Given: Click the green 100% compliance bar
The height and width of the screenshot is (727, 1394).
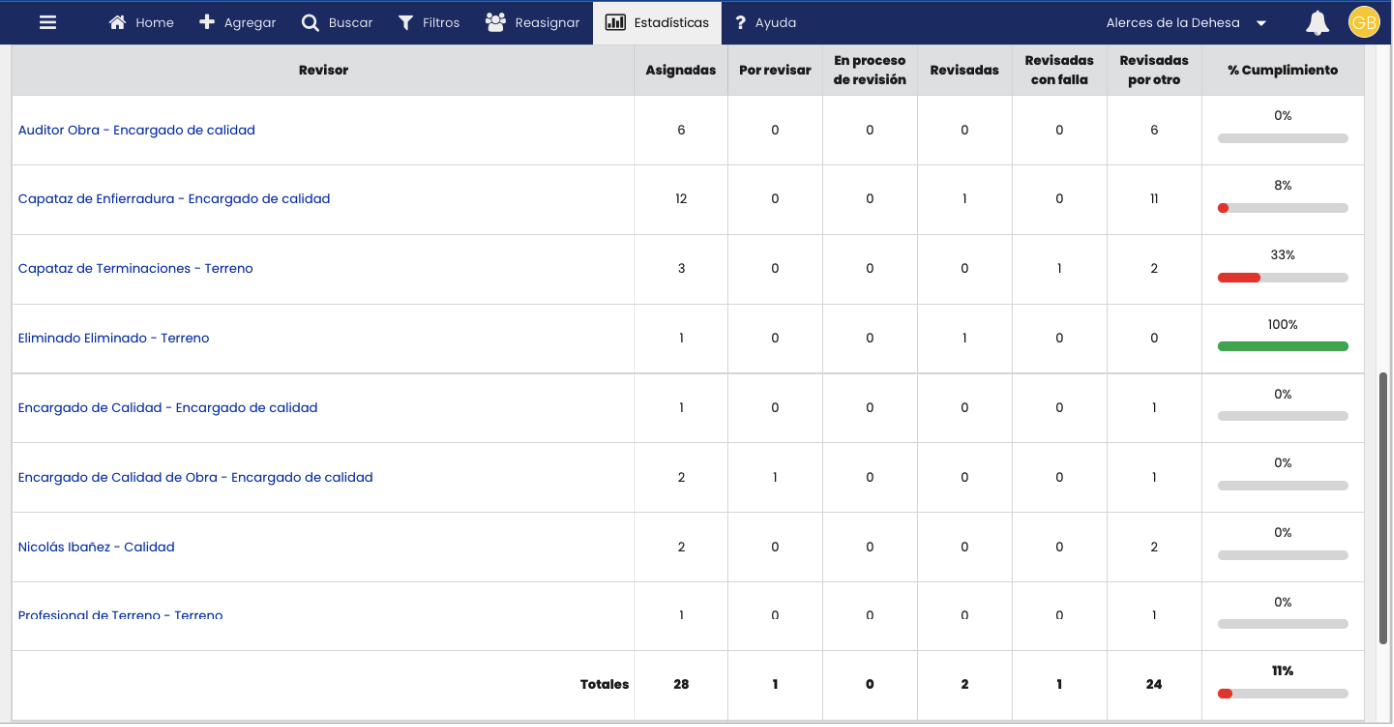Looking at the screenshot, I should point(1282,346).
